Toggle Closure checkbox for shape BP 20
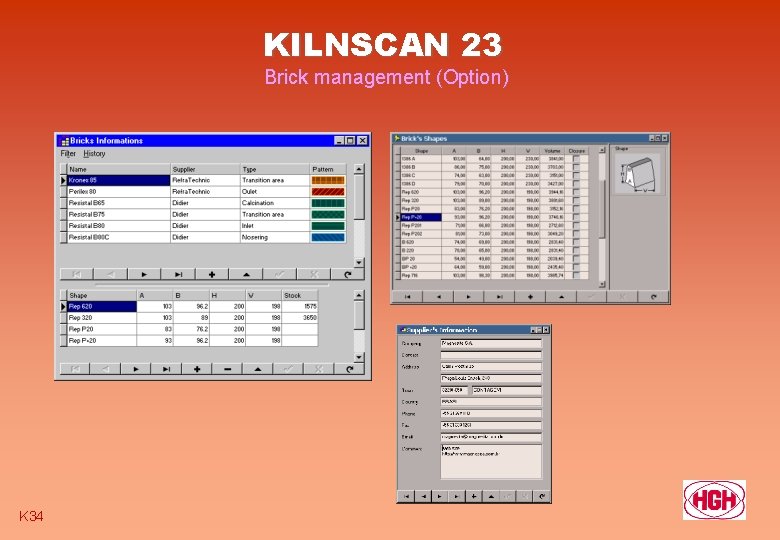780x540 pixels. click(x=576, y=259)
